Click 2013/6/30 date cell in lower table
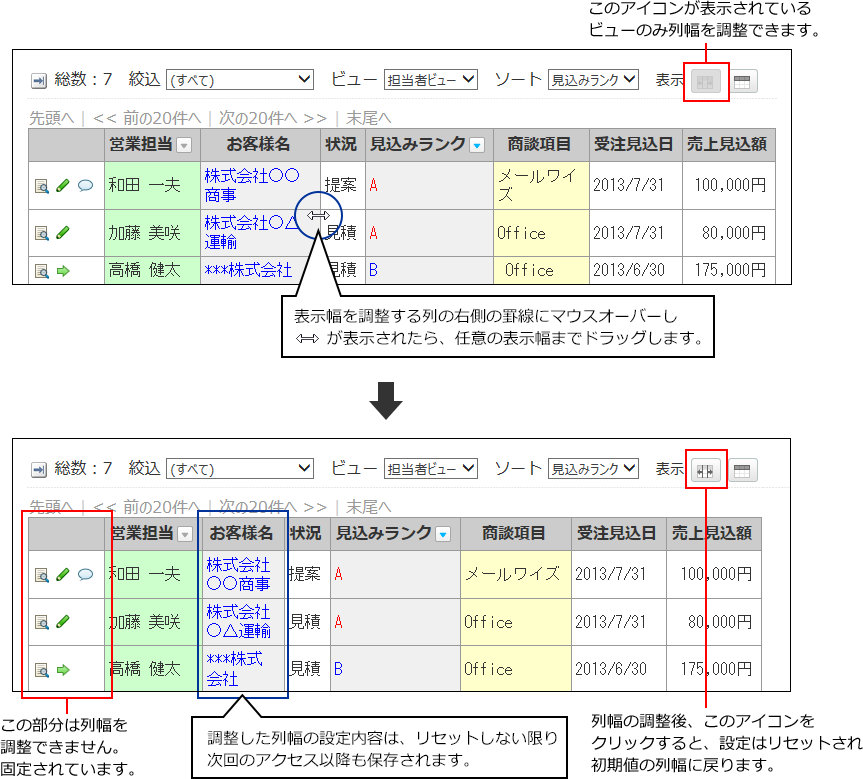Screen dimensions: 863x779 tap(619, 669)
